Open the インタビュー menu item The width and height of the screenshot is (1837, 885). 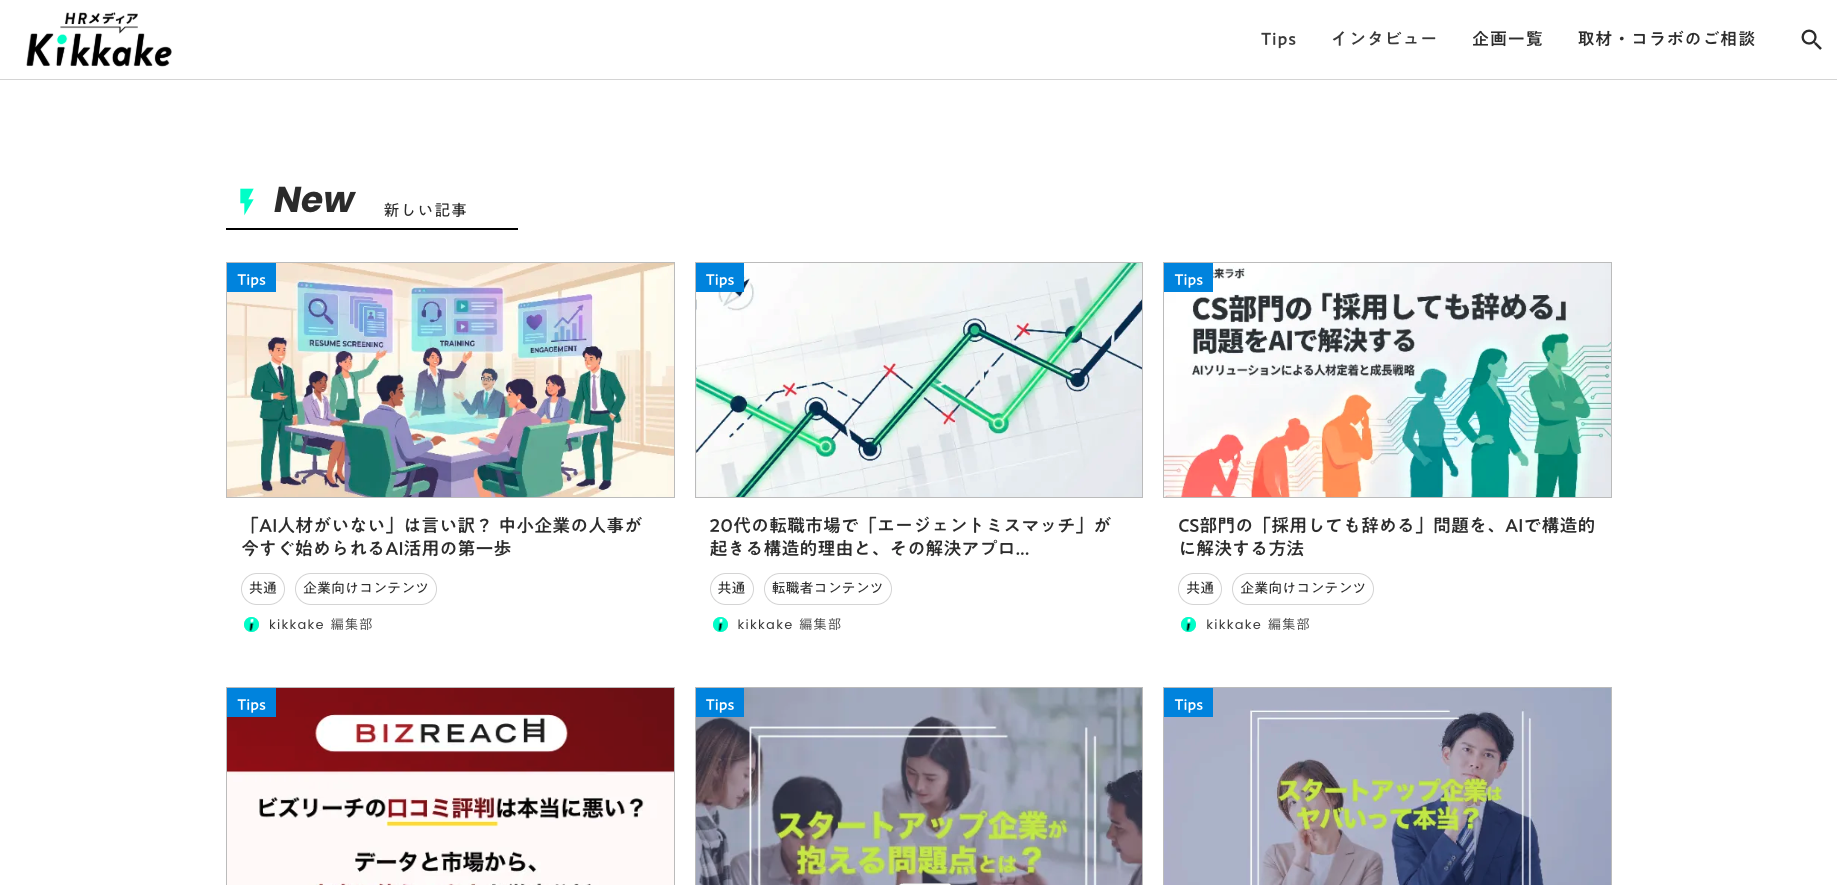tap(1384, 39)
